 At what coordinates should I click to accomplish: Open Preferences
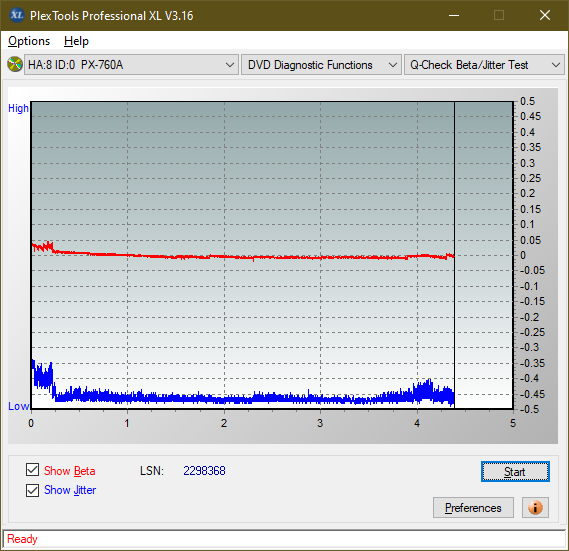click(x=473, y=507)
